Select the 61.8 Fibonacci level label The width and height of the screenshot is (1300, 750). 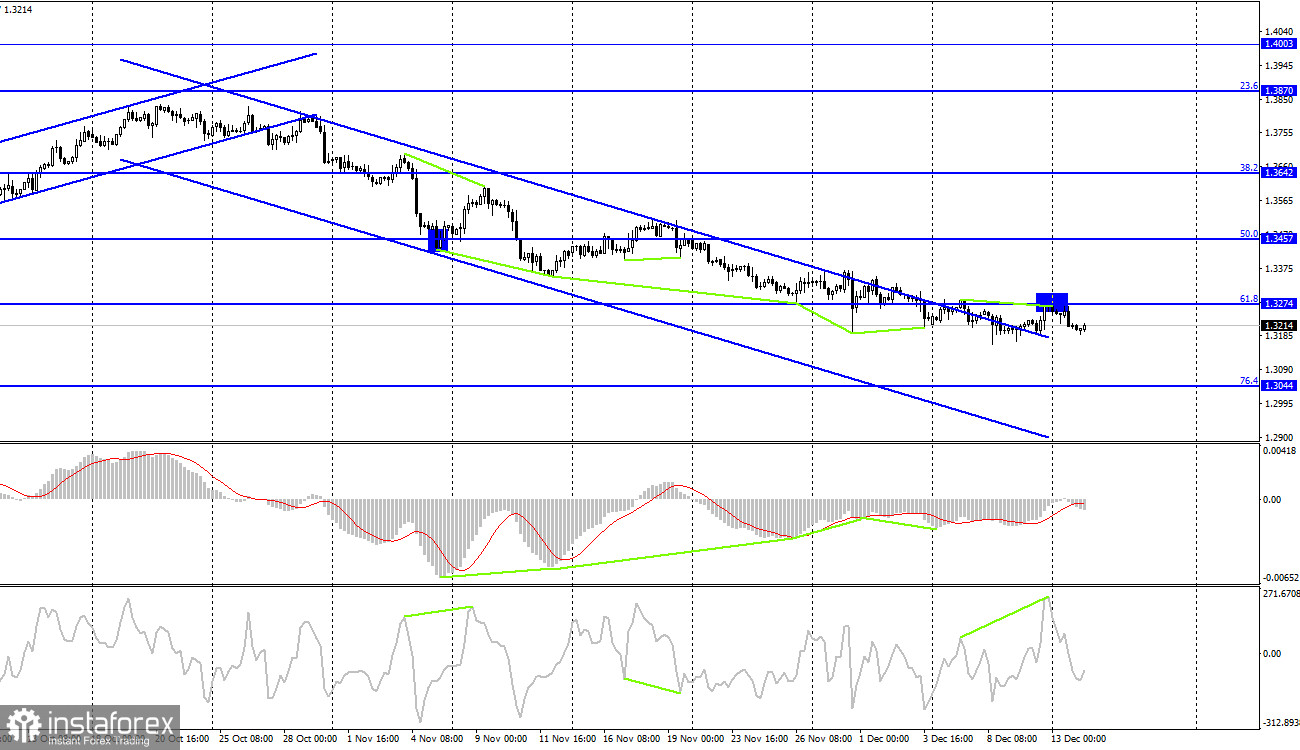(1248, 298)
